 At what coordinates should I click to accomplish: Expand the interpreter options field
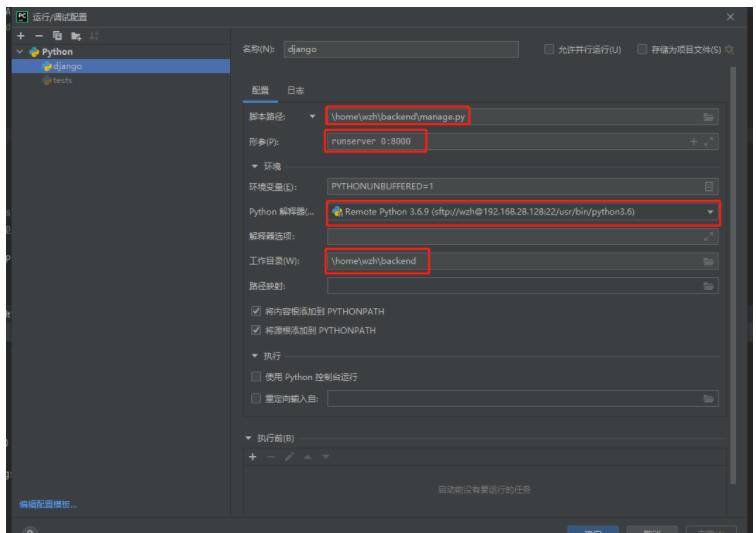(x=708, y=236)
